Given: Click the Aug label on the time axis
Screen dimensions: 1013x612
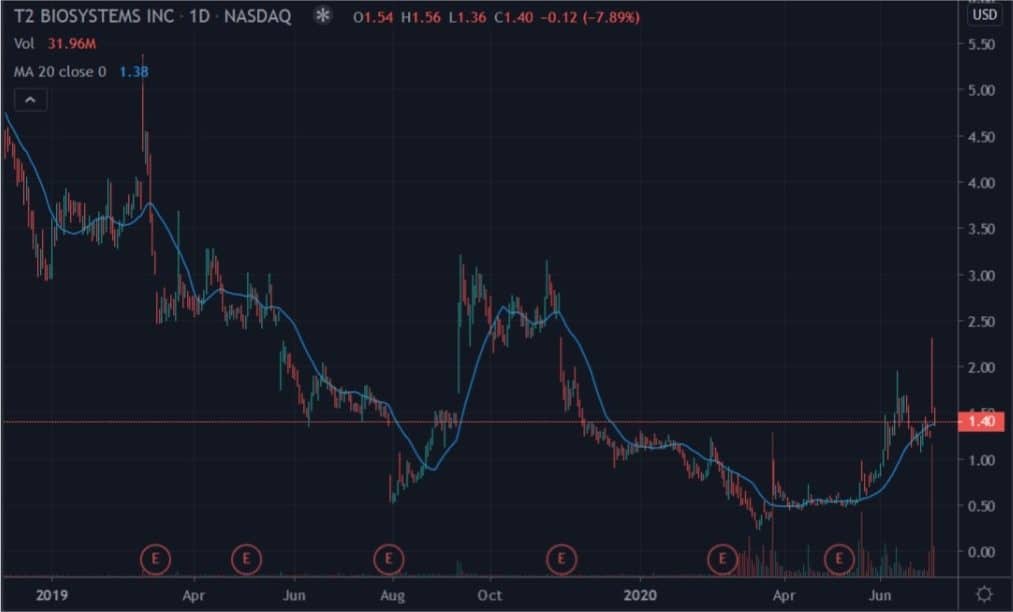Looking at the screenshot, I should tap(393, 595).
